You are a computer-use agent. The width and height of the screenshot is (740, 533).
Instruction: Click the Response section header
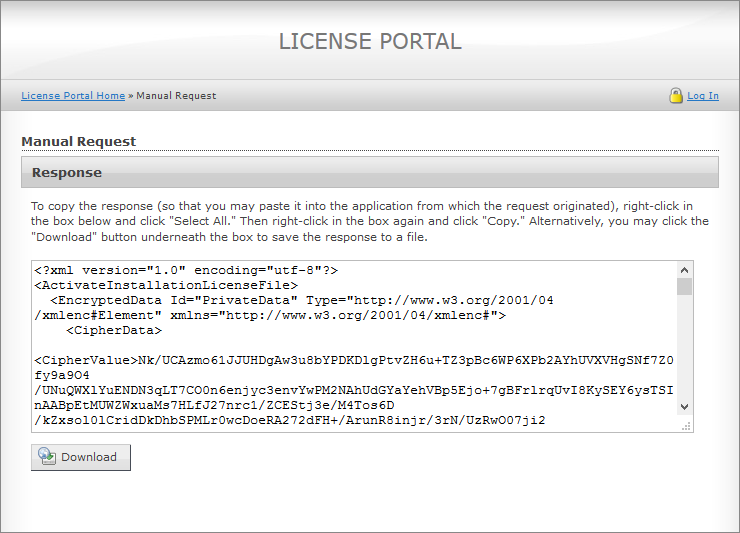click(370, 172)
